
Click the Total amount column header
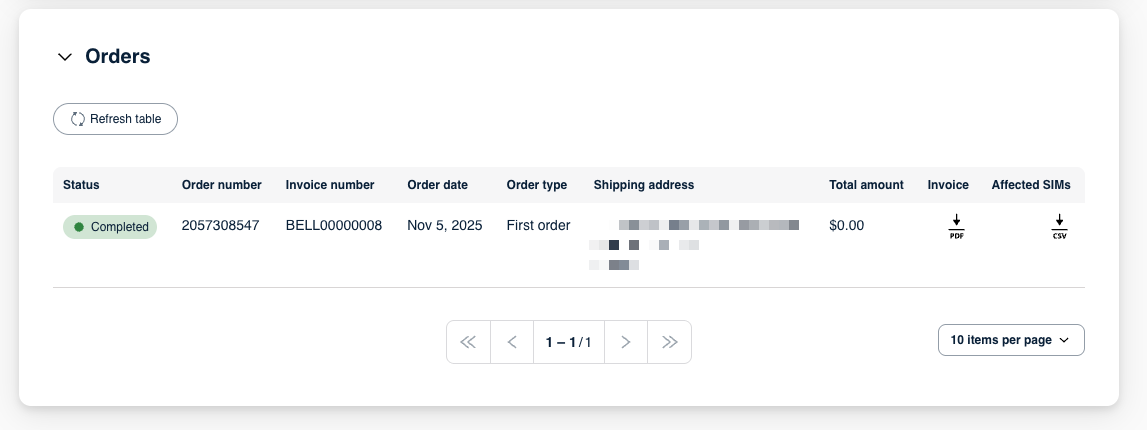[x=866, y=185]
